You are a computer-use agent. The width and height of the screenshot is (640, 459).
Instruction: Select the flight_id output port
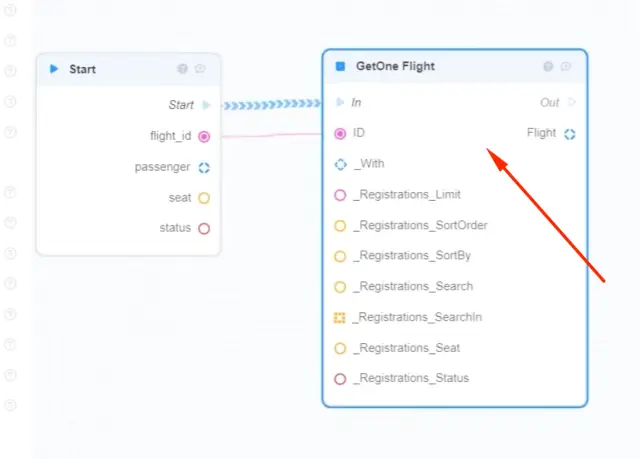point(204,136)
